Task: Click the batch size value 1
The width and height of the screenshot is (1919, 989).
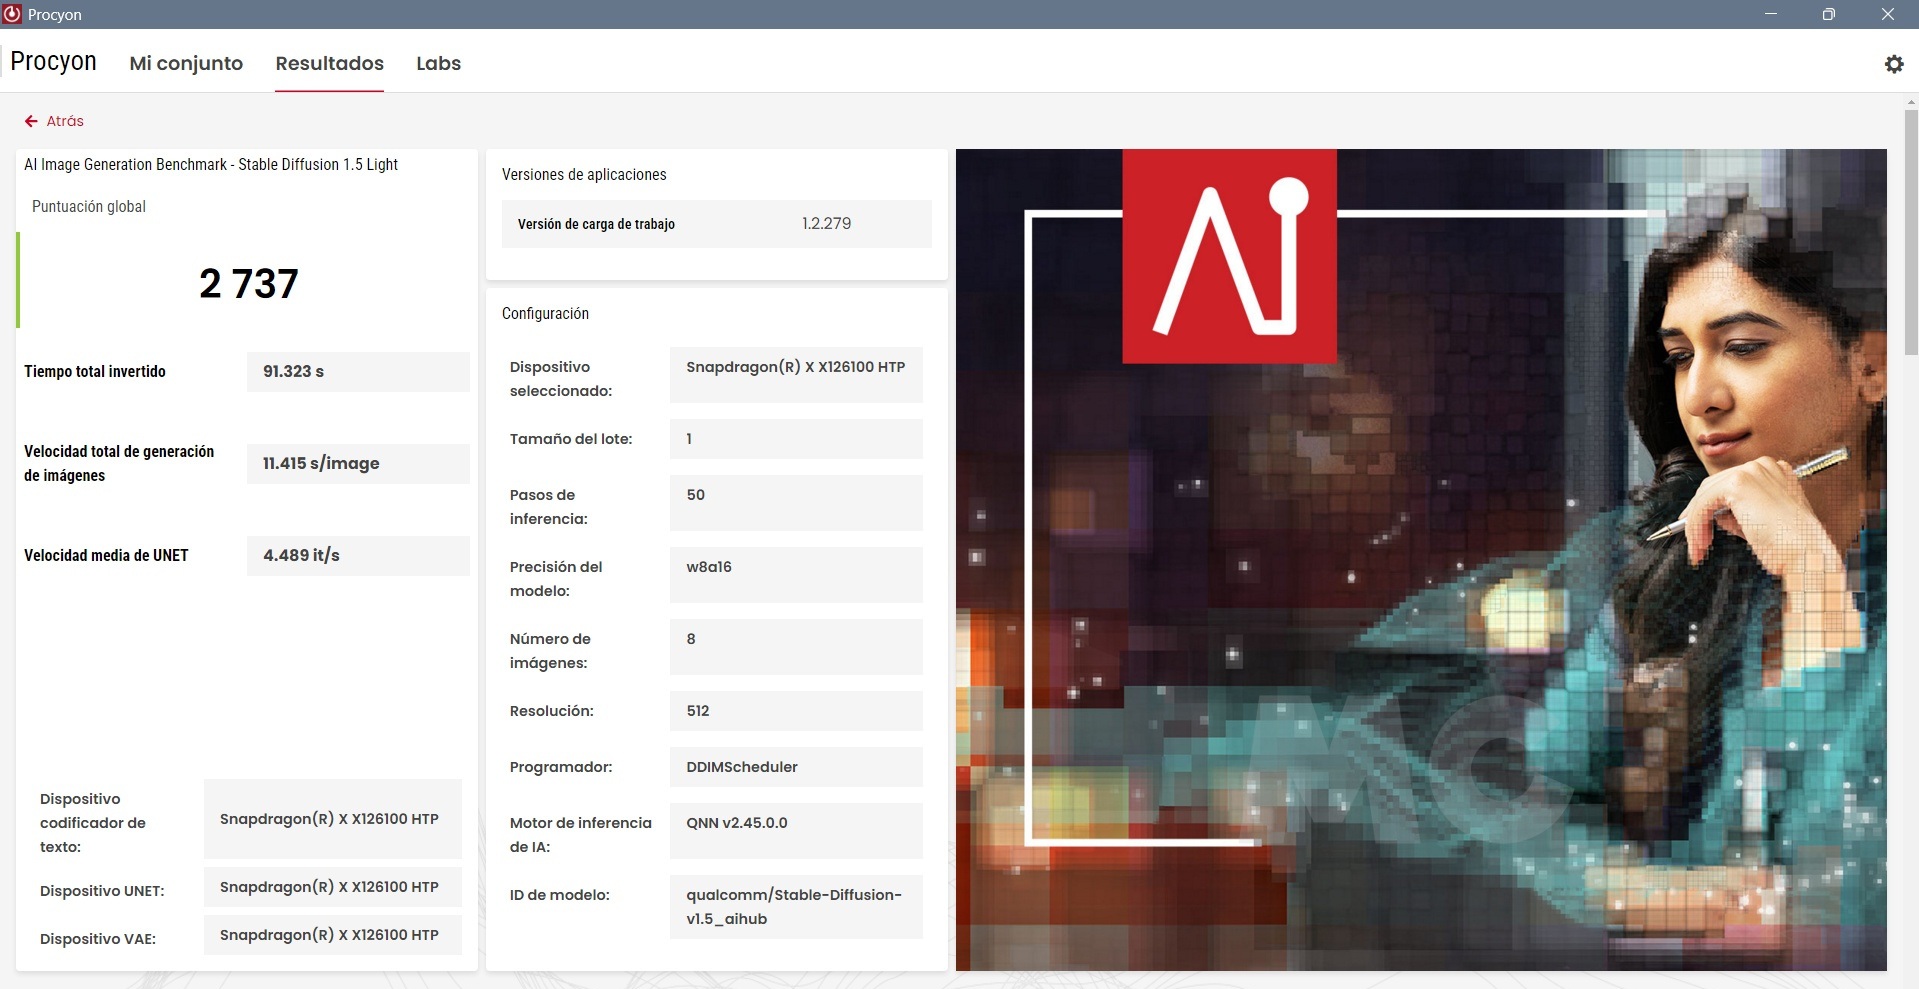Action: tap(796, 439)
